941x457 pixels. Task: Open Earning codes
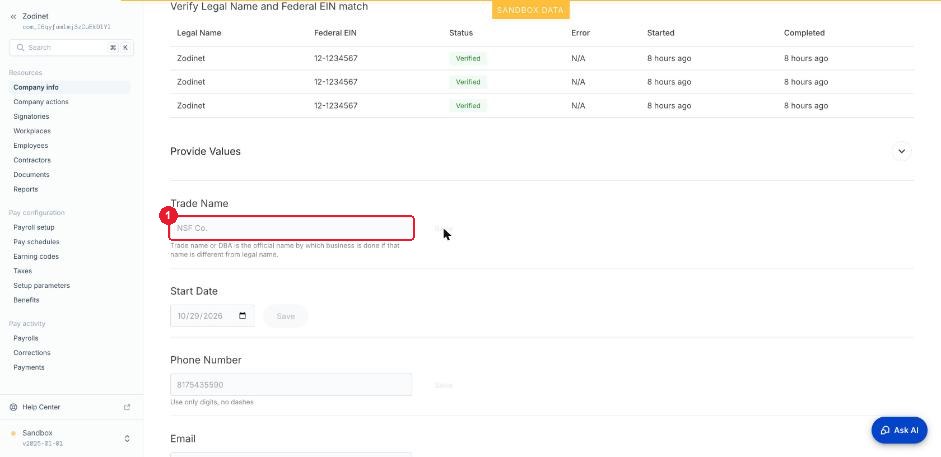click(x=36, y=257)
